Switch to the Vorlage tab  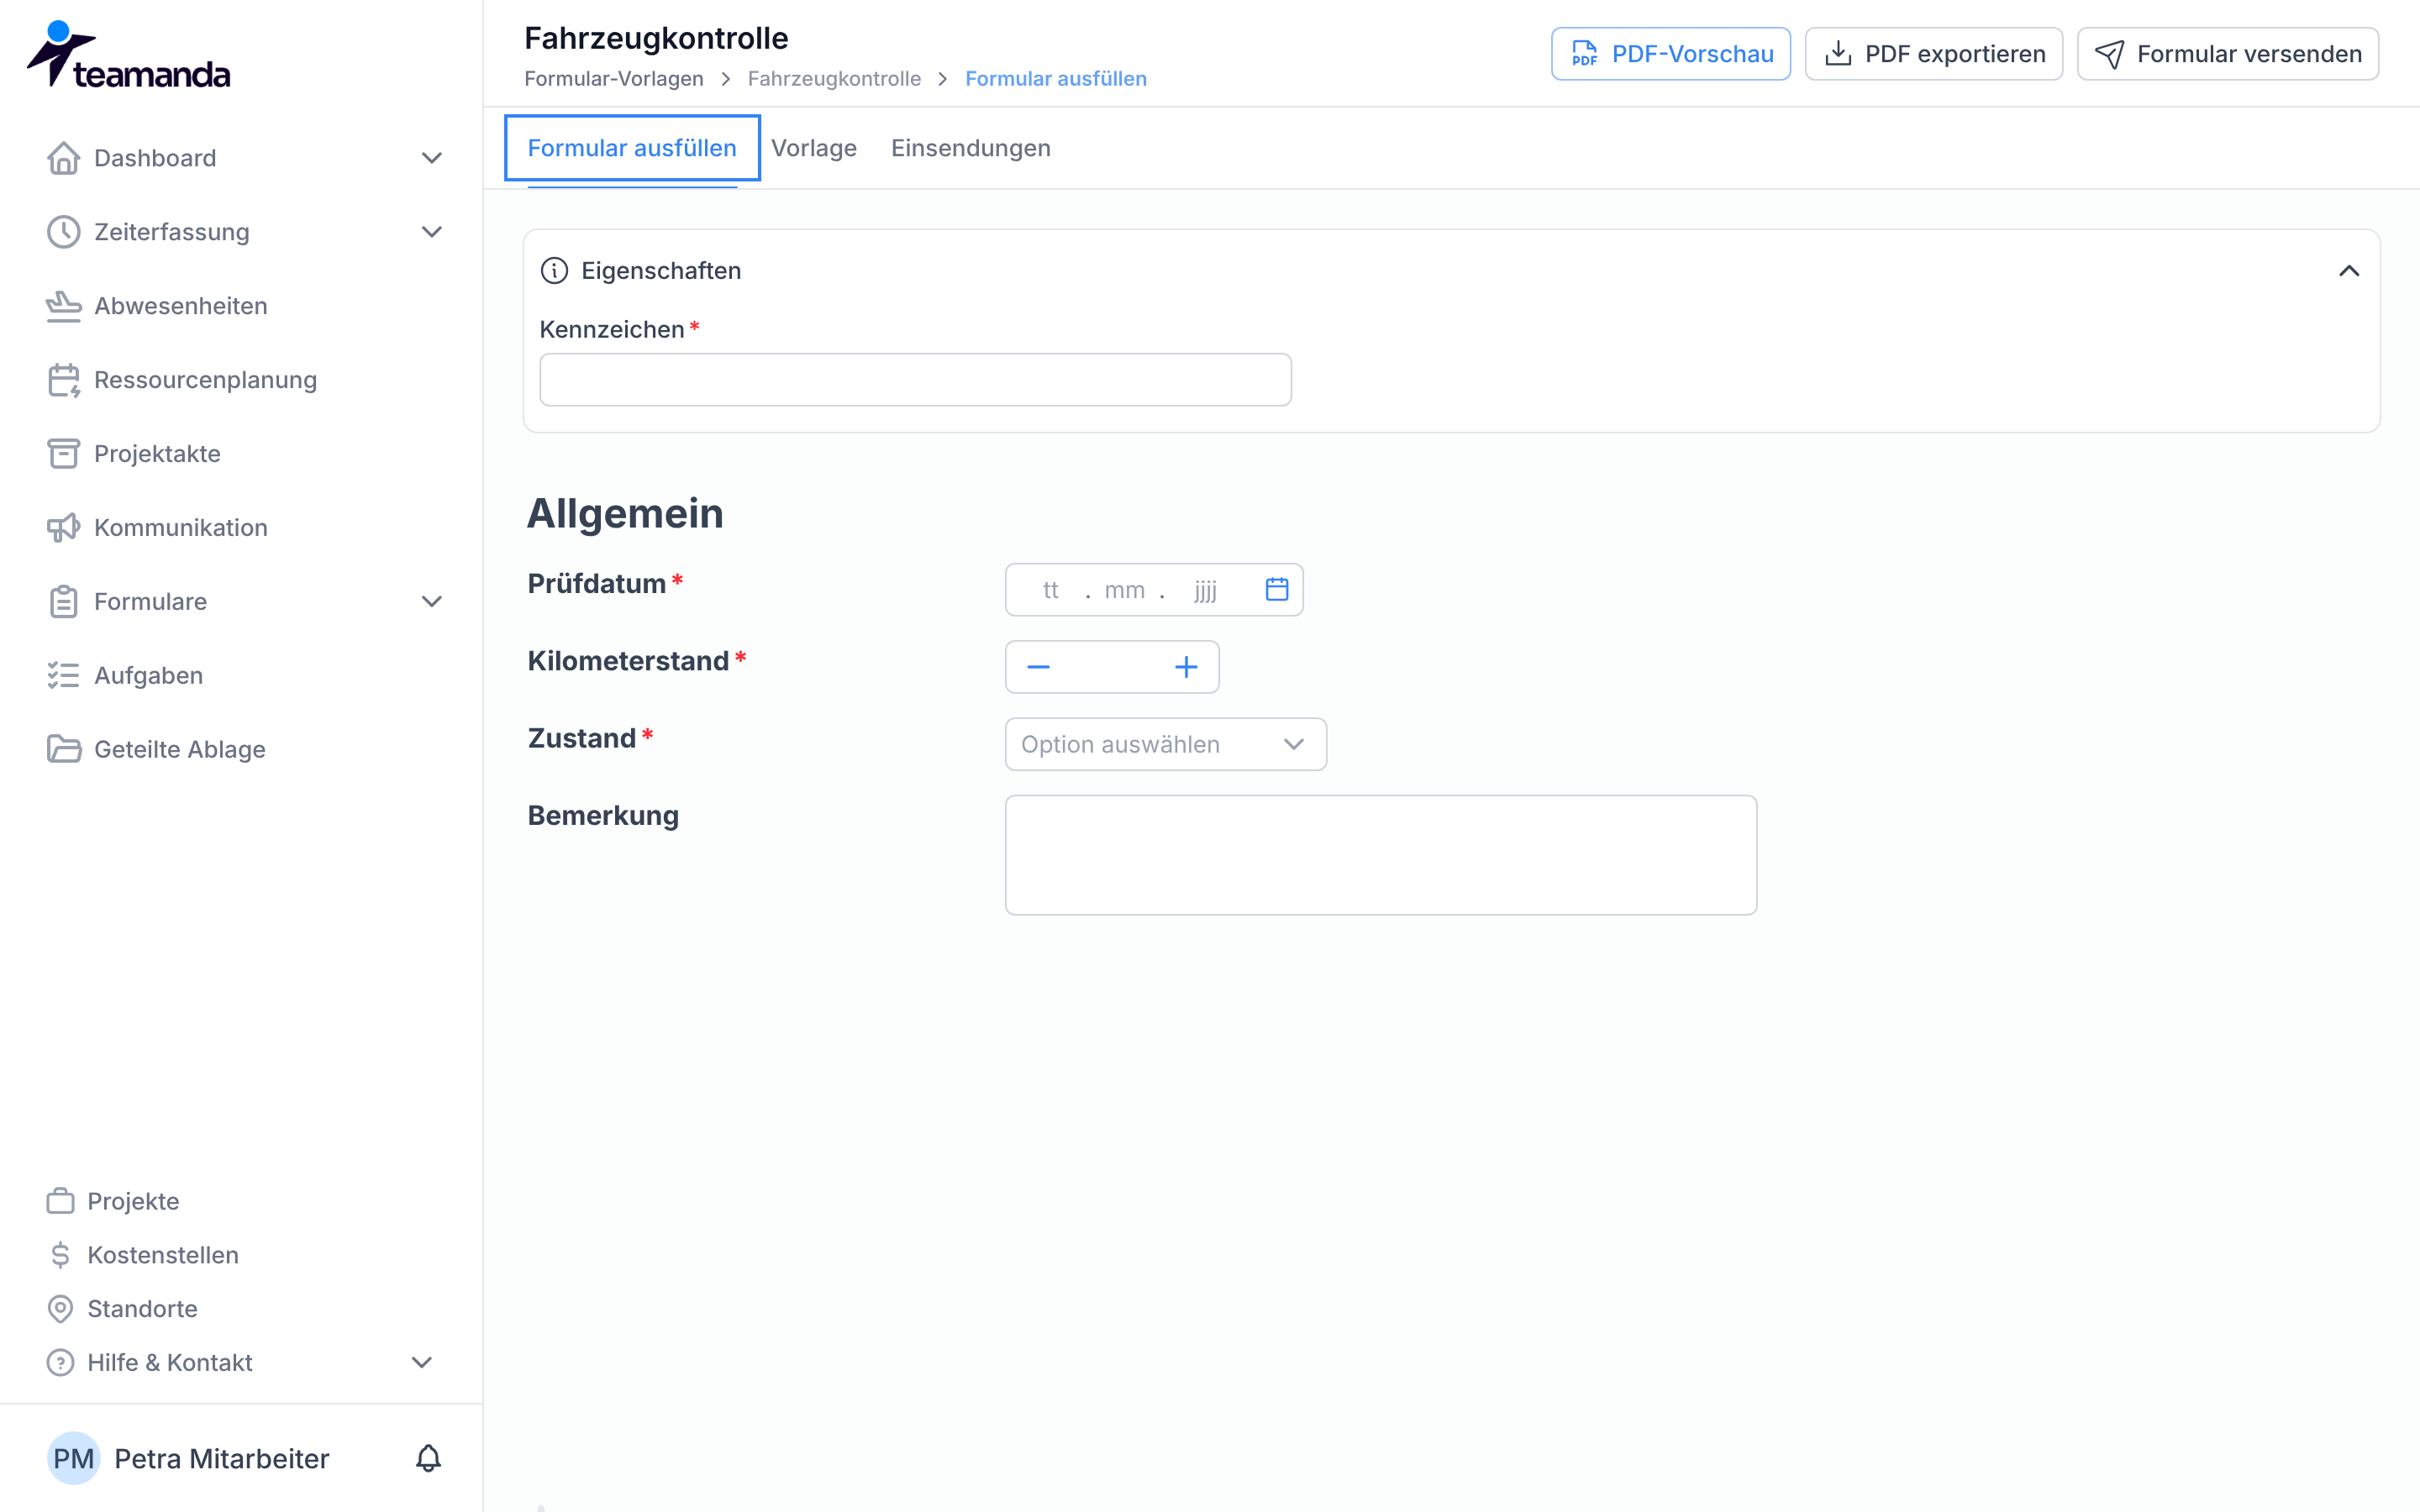(x=814, y=148)
